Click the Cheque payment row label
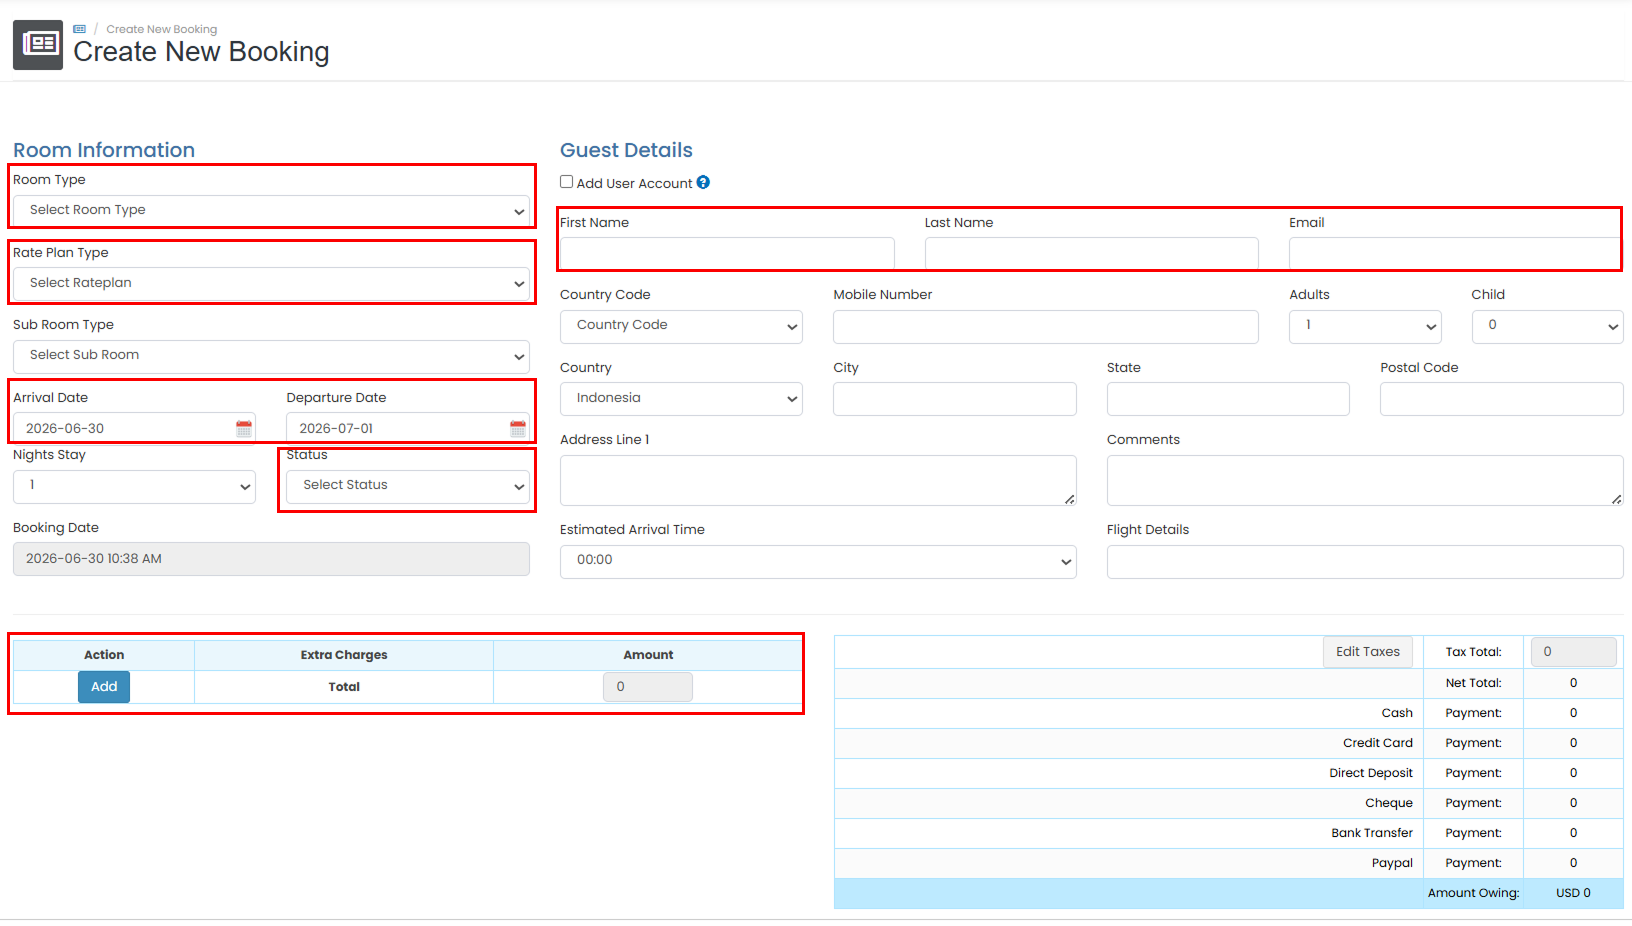Image resolution: width=1632 pixels, height=926 pixels. pyautogui.click(x=1389, y=803)
